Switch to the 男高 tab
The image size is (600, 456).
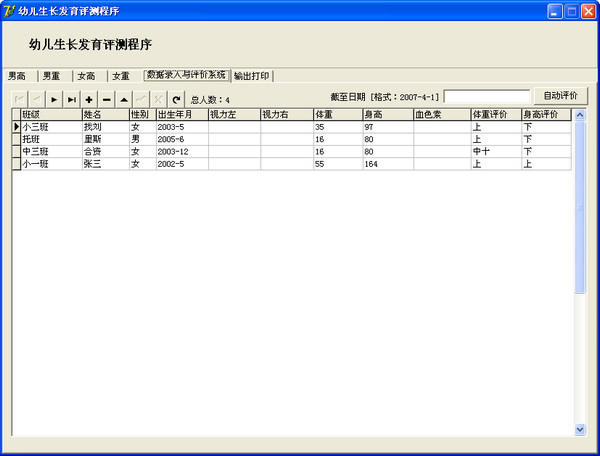pyautogui.click(x=17, y=76)
